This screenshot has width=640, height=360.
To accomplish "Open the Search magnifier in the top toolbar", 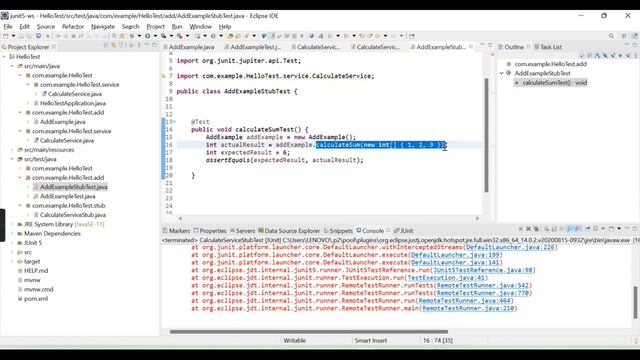I will point(611,36).
